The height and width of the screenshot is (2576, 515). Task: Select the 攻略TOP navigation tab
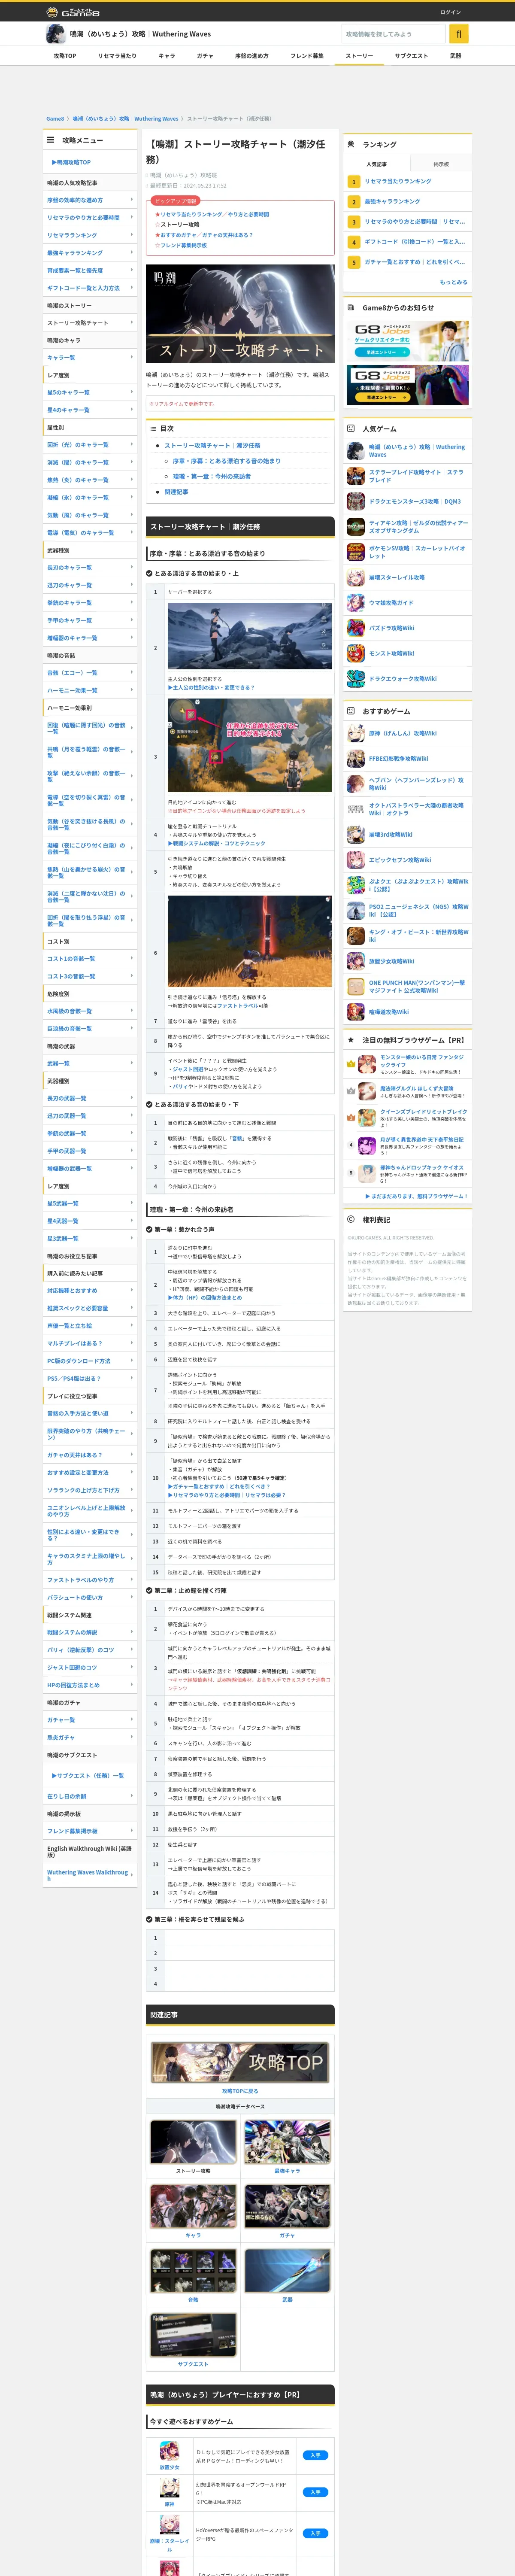coord(65,56)
